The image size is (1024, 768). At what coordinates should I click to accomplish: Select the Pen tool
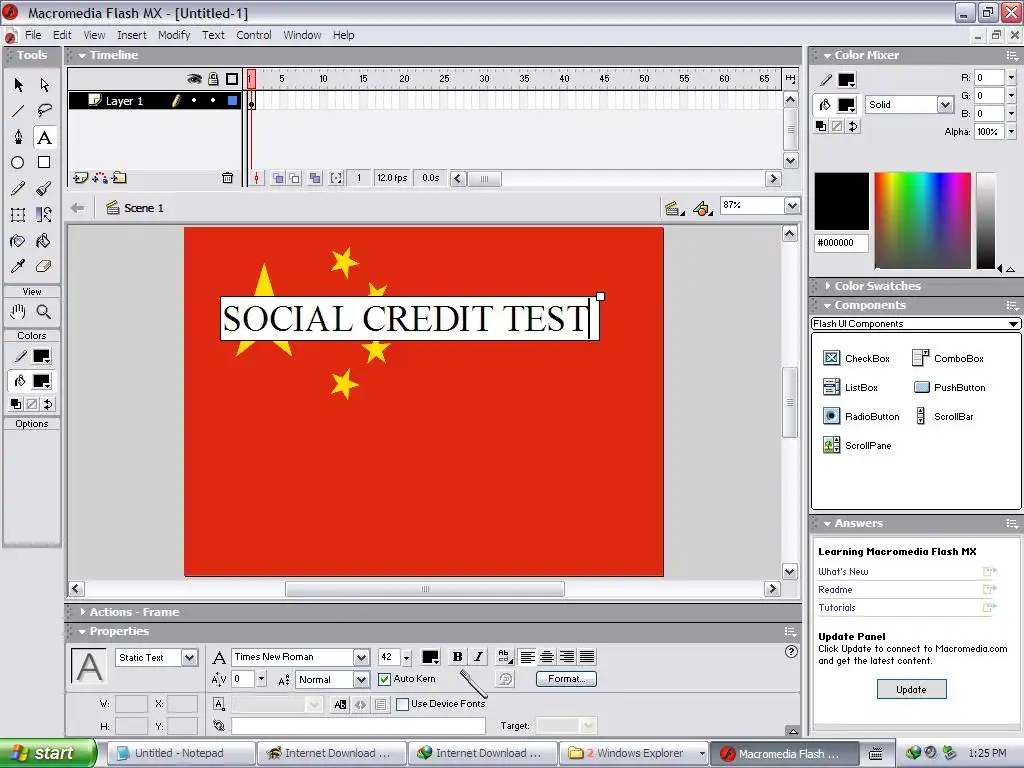[18, 137]
